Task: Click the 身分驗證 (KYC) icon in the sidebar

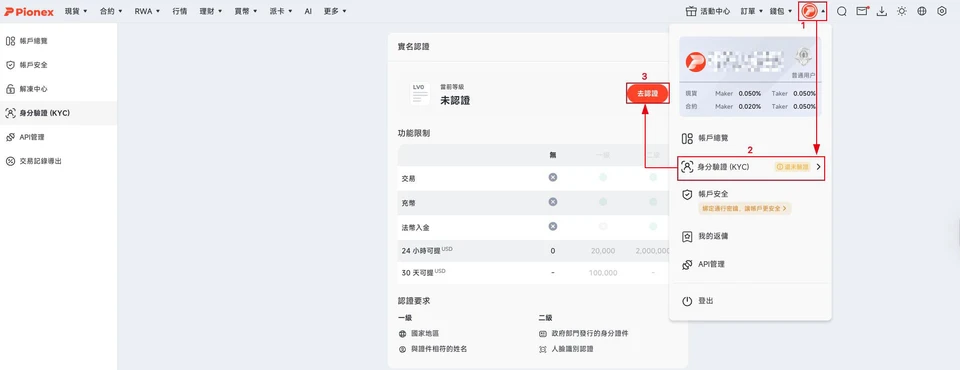Action: (10, 113)
